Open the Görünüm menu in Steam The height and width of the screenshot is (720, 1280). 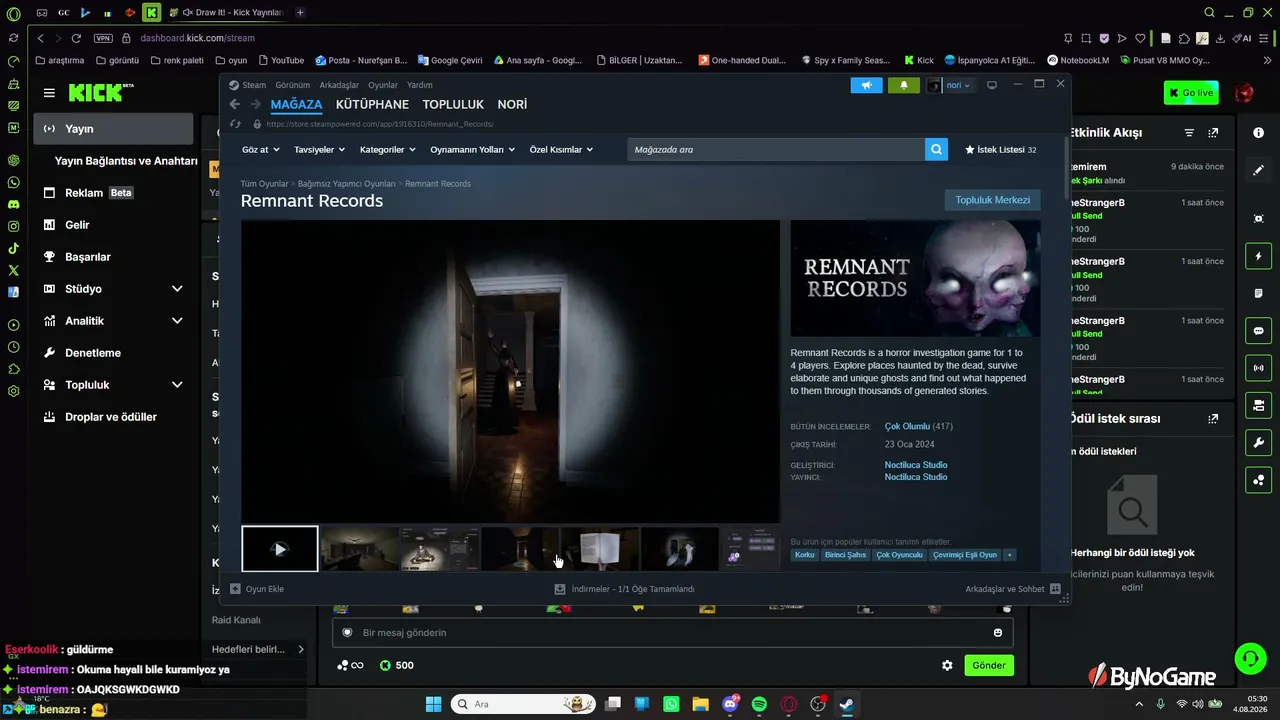(x=293, y=85)
